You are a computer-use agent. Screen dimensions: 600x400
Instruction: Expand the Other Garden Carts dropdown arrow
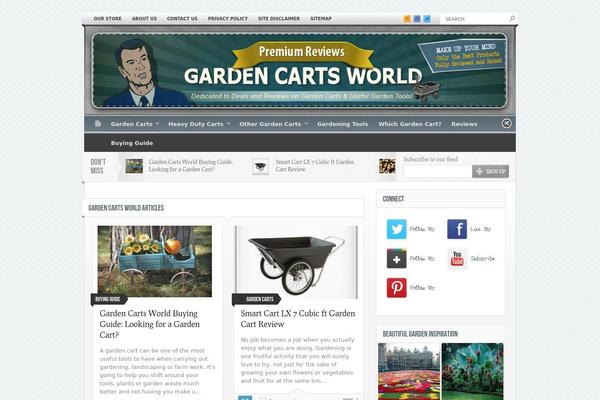(306, 124)
